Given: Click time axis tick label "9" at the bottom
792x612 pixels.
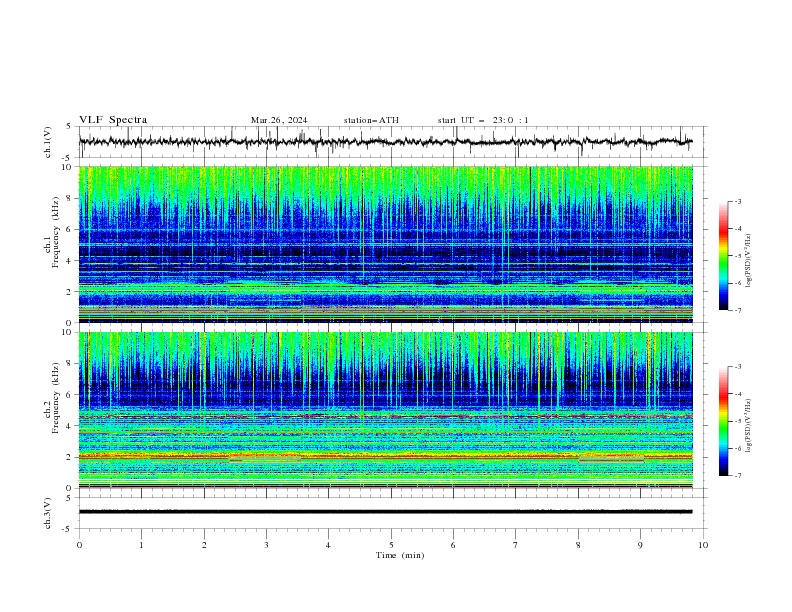Looking at the screenshot, I should tap(640, 545).
